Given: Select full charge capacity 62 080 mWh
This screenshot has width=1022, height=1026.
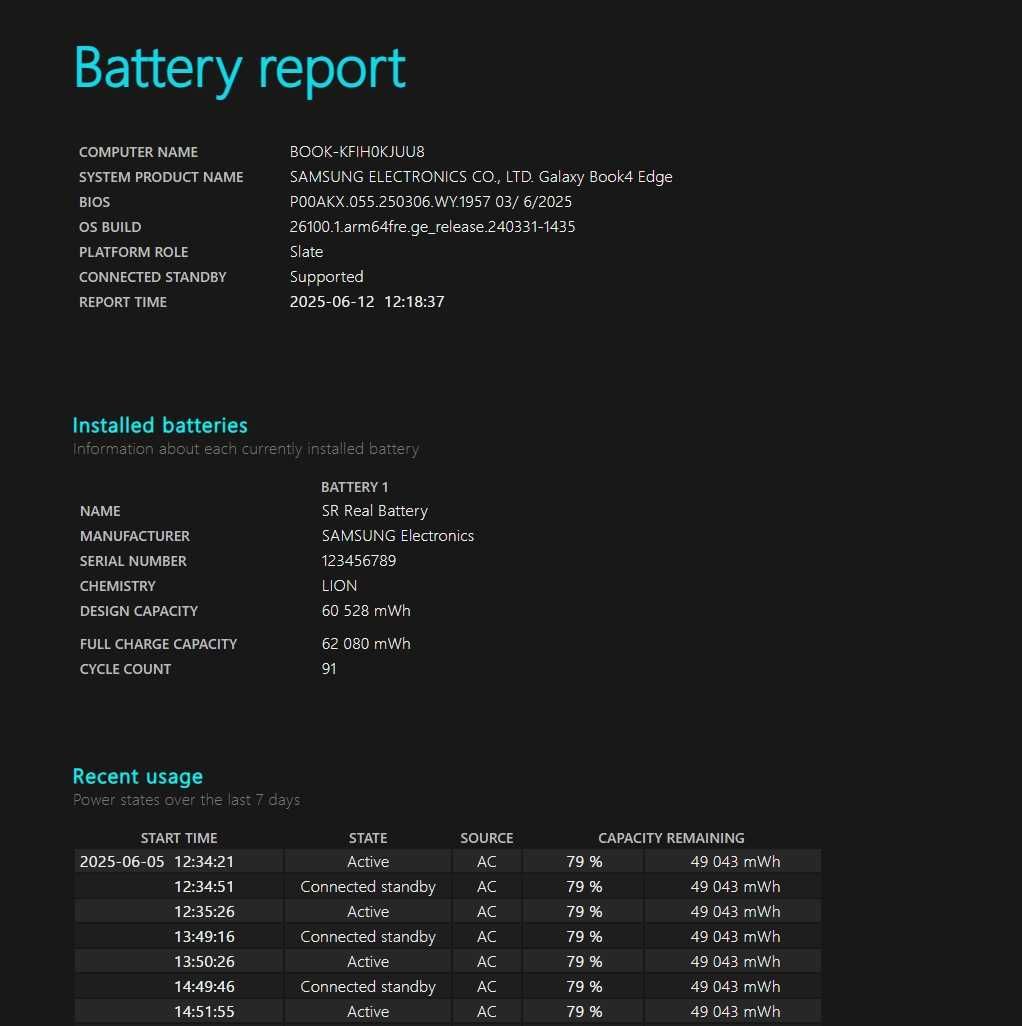Looking at the screenshot, I should pos(366,644).
